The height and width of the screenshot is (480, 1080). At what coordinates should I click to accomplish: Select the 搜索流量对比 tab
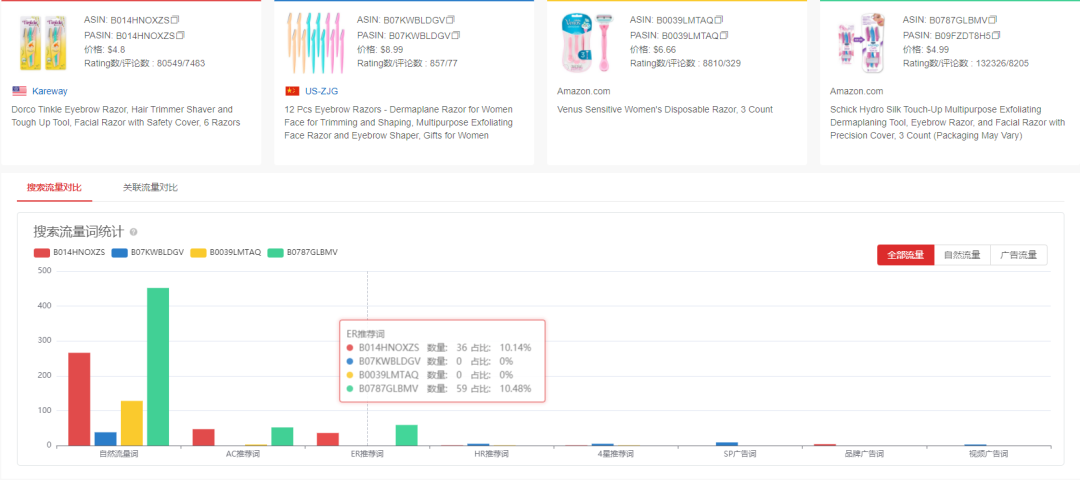click(x=54, y=187)
